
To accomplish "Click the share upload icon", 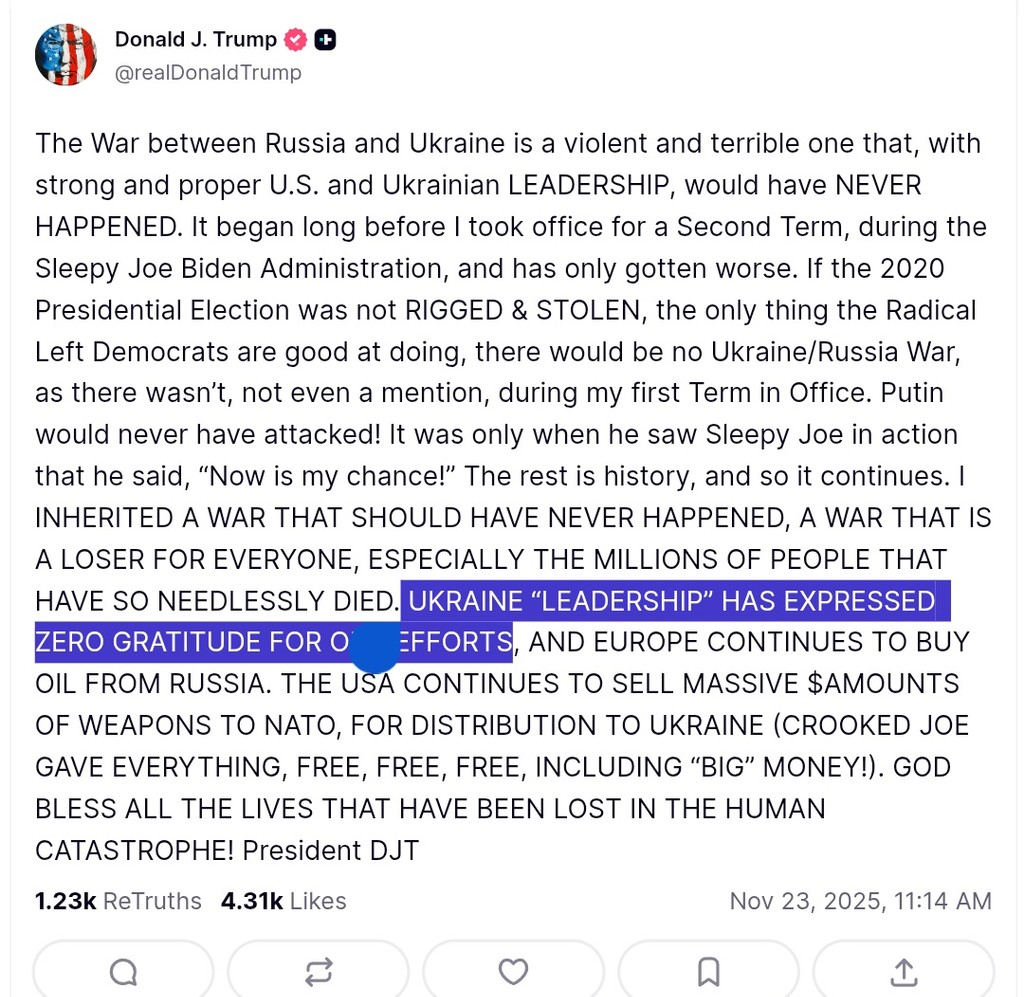I will (903, 971).
